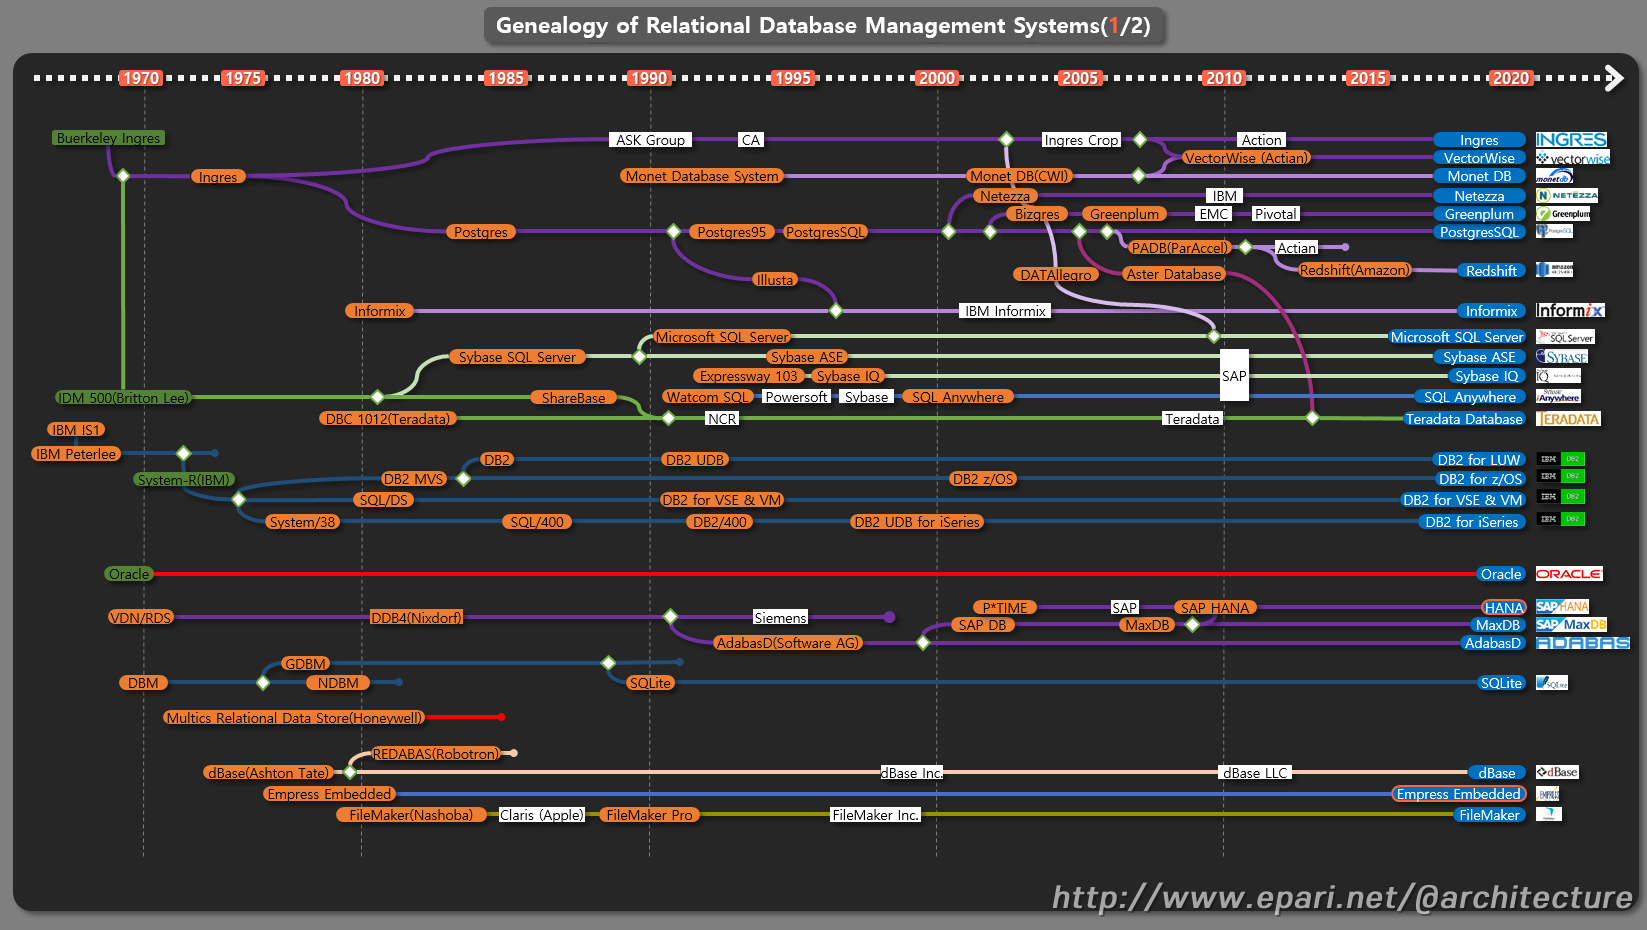Click the IBM DB2 logo next to DB2 for VSE & VM
Viewport: 1647px width, 930px height.
1561,497
